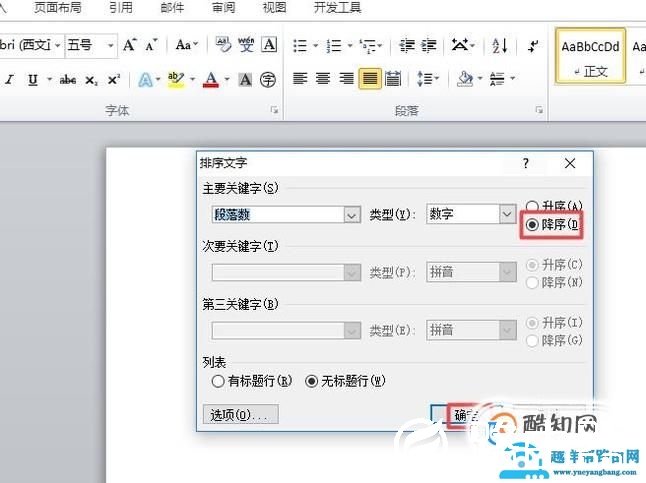Viewport: 646px width, 483px height.
Task: Click the Borders icon
Action: tap(497, 78)
